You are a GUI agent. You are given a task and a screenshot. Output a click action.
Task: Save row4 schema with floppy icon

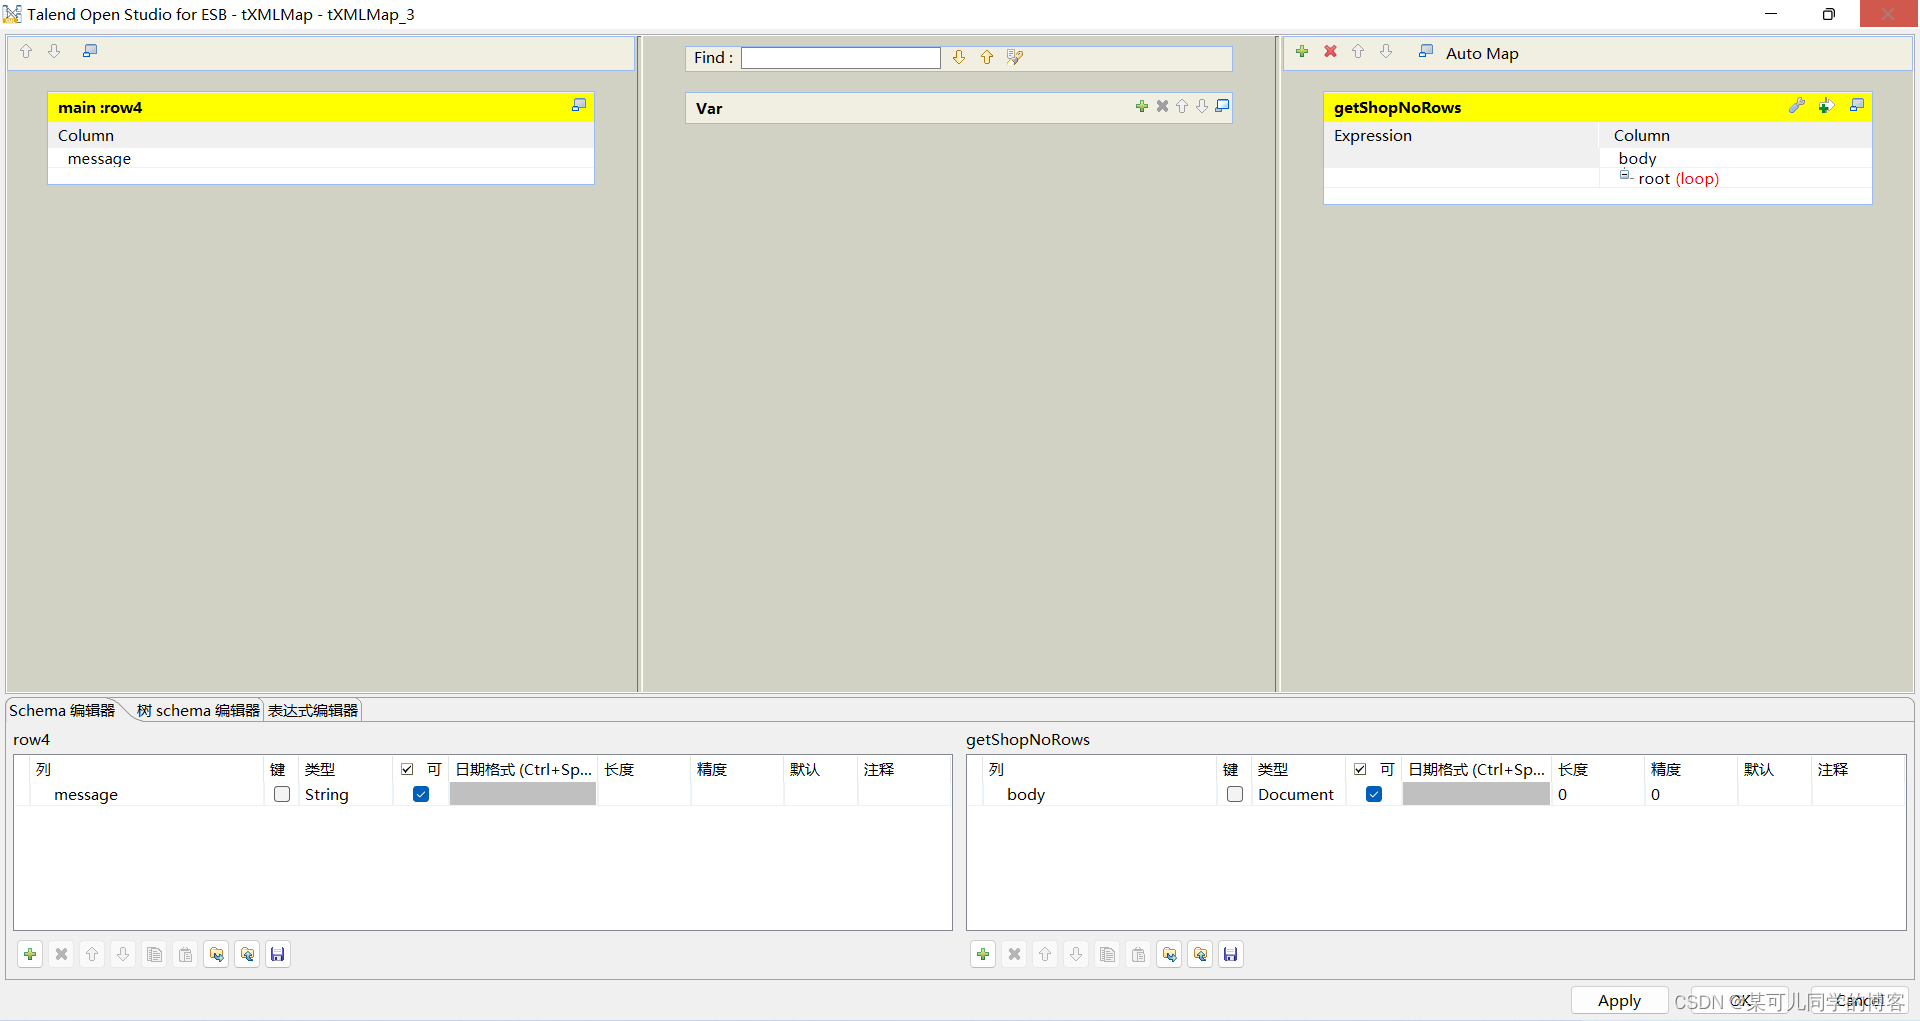click(x=278, y=954)
